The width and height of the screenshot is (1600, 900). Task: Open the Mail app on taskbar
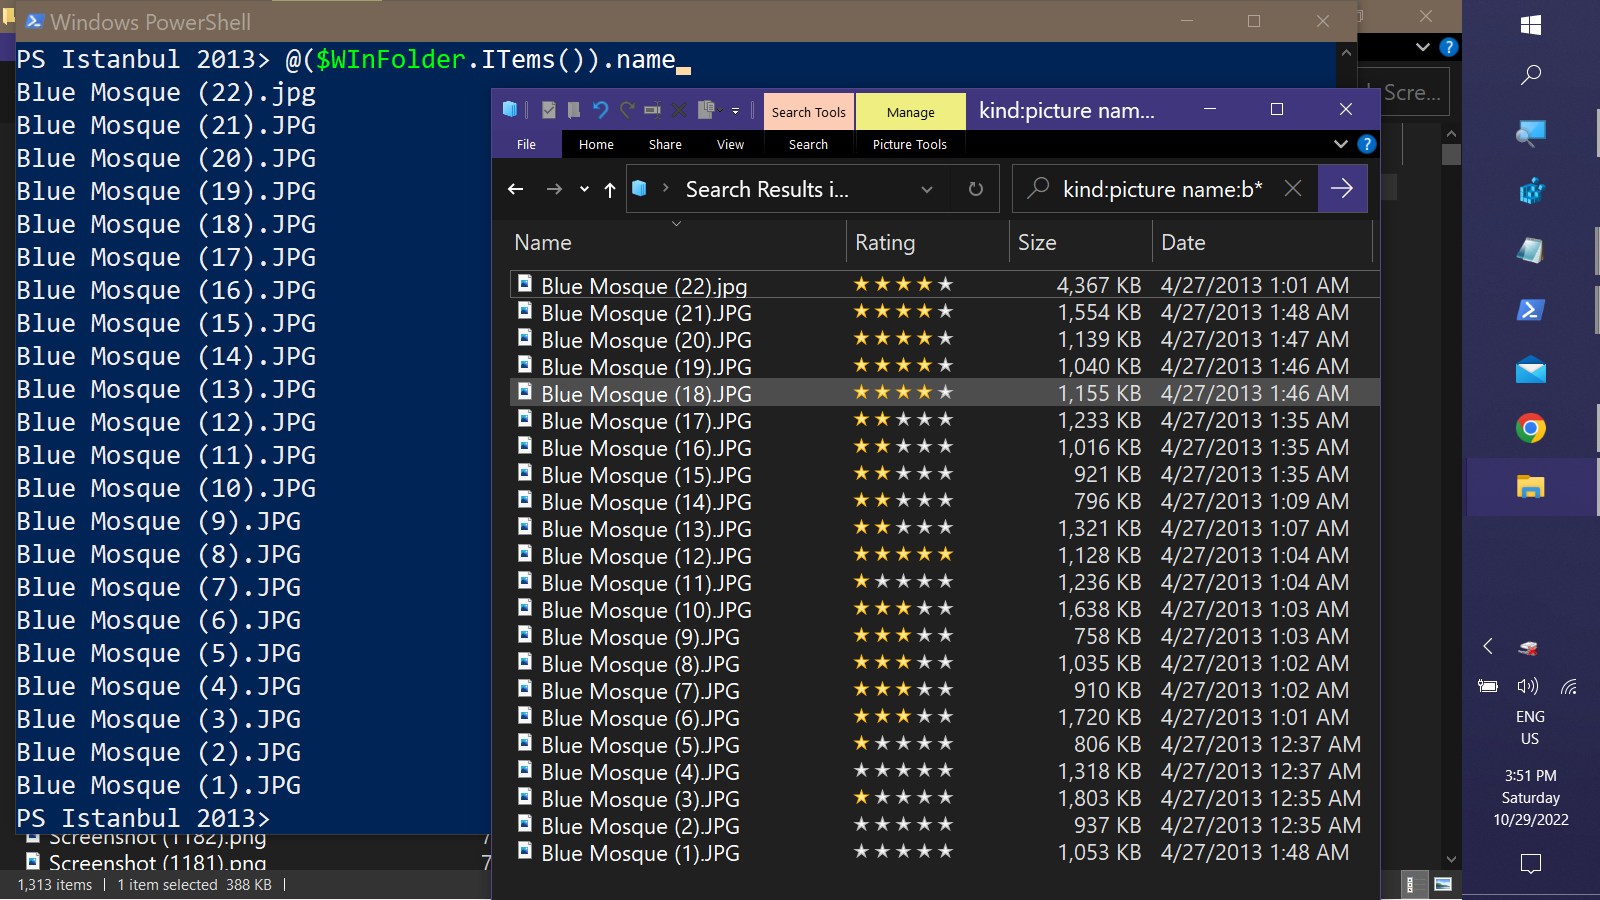(x=1530, y=370)
